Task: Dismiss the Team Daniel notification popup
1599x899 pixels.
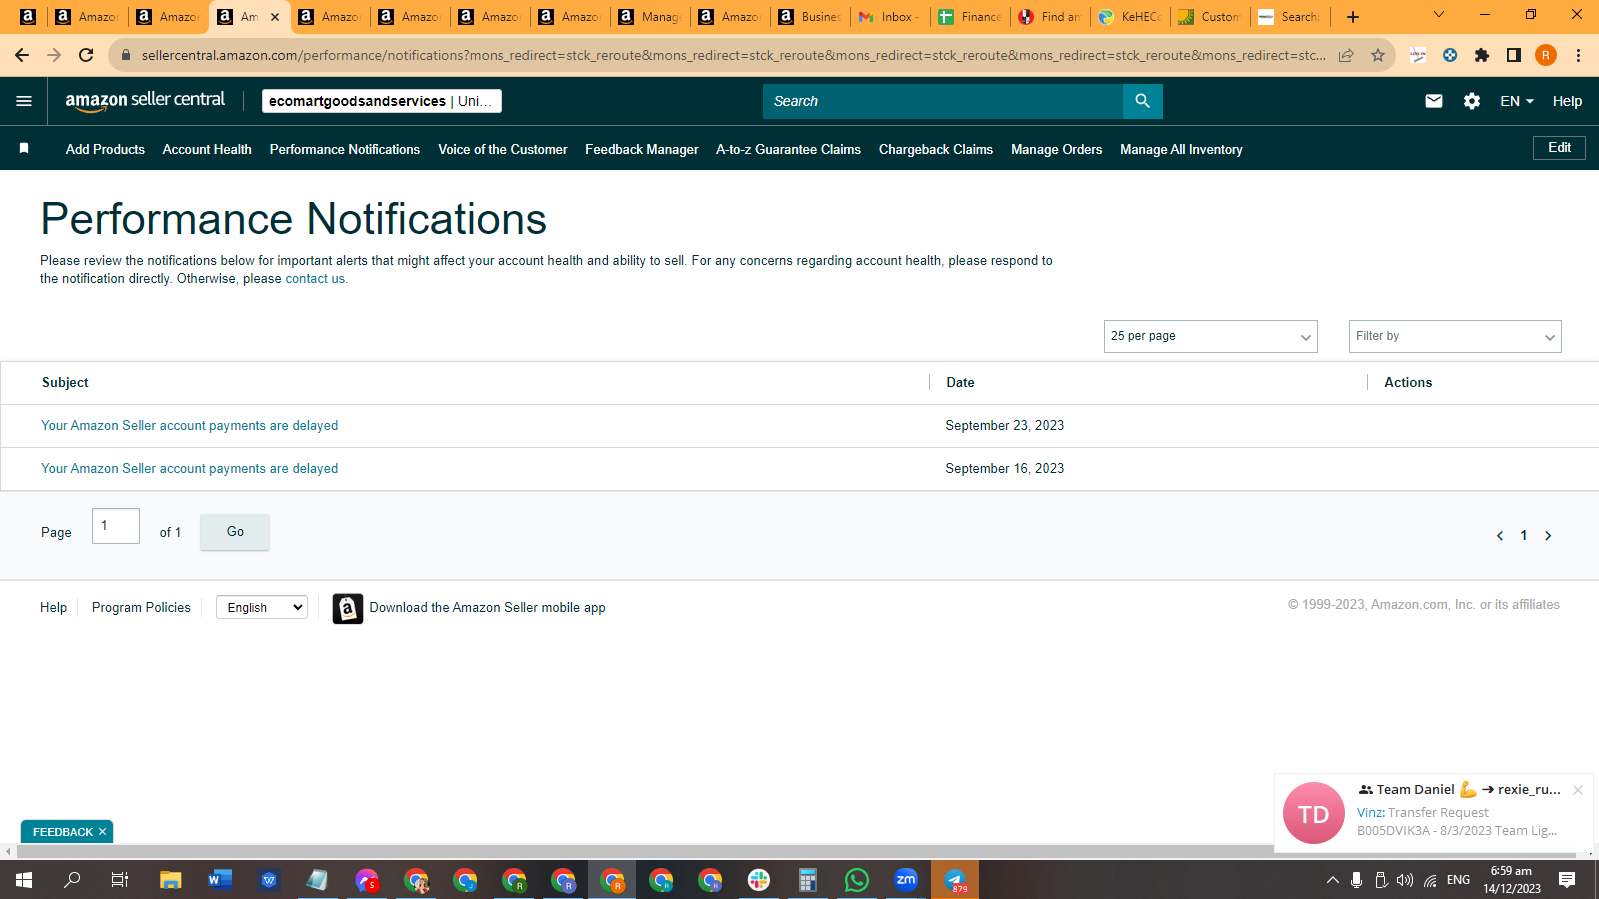Action: [1578, 790]
